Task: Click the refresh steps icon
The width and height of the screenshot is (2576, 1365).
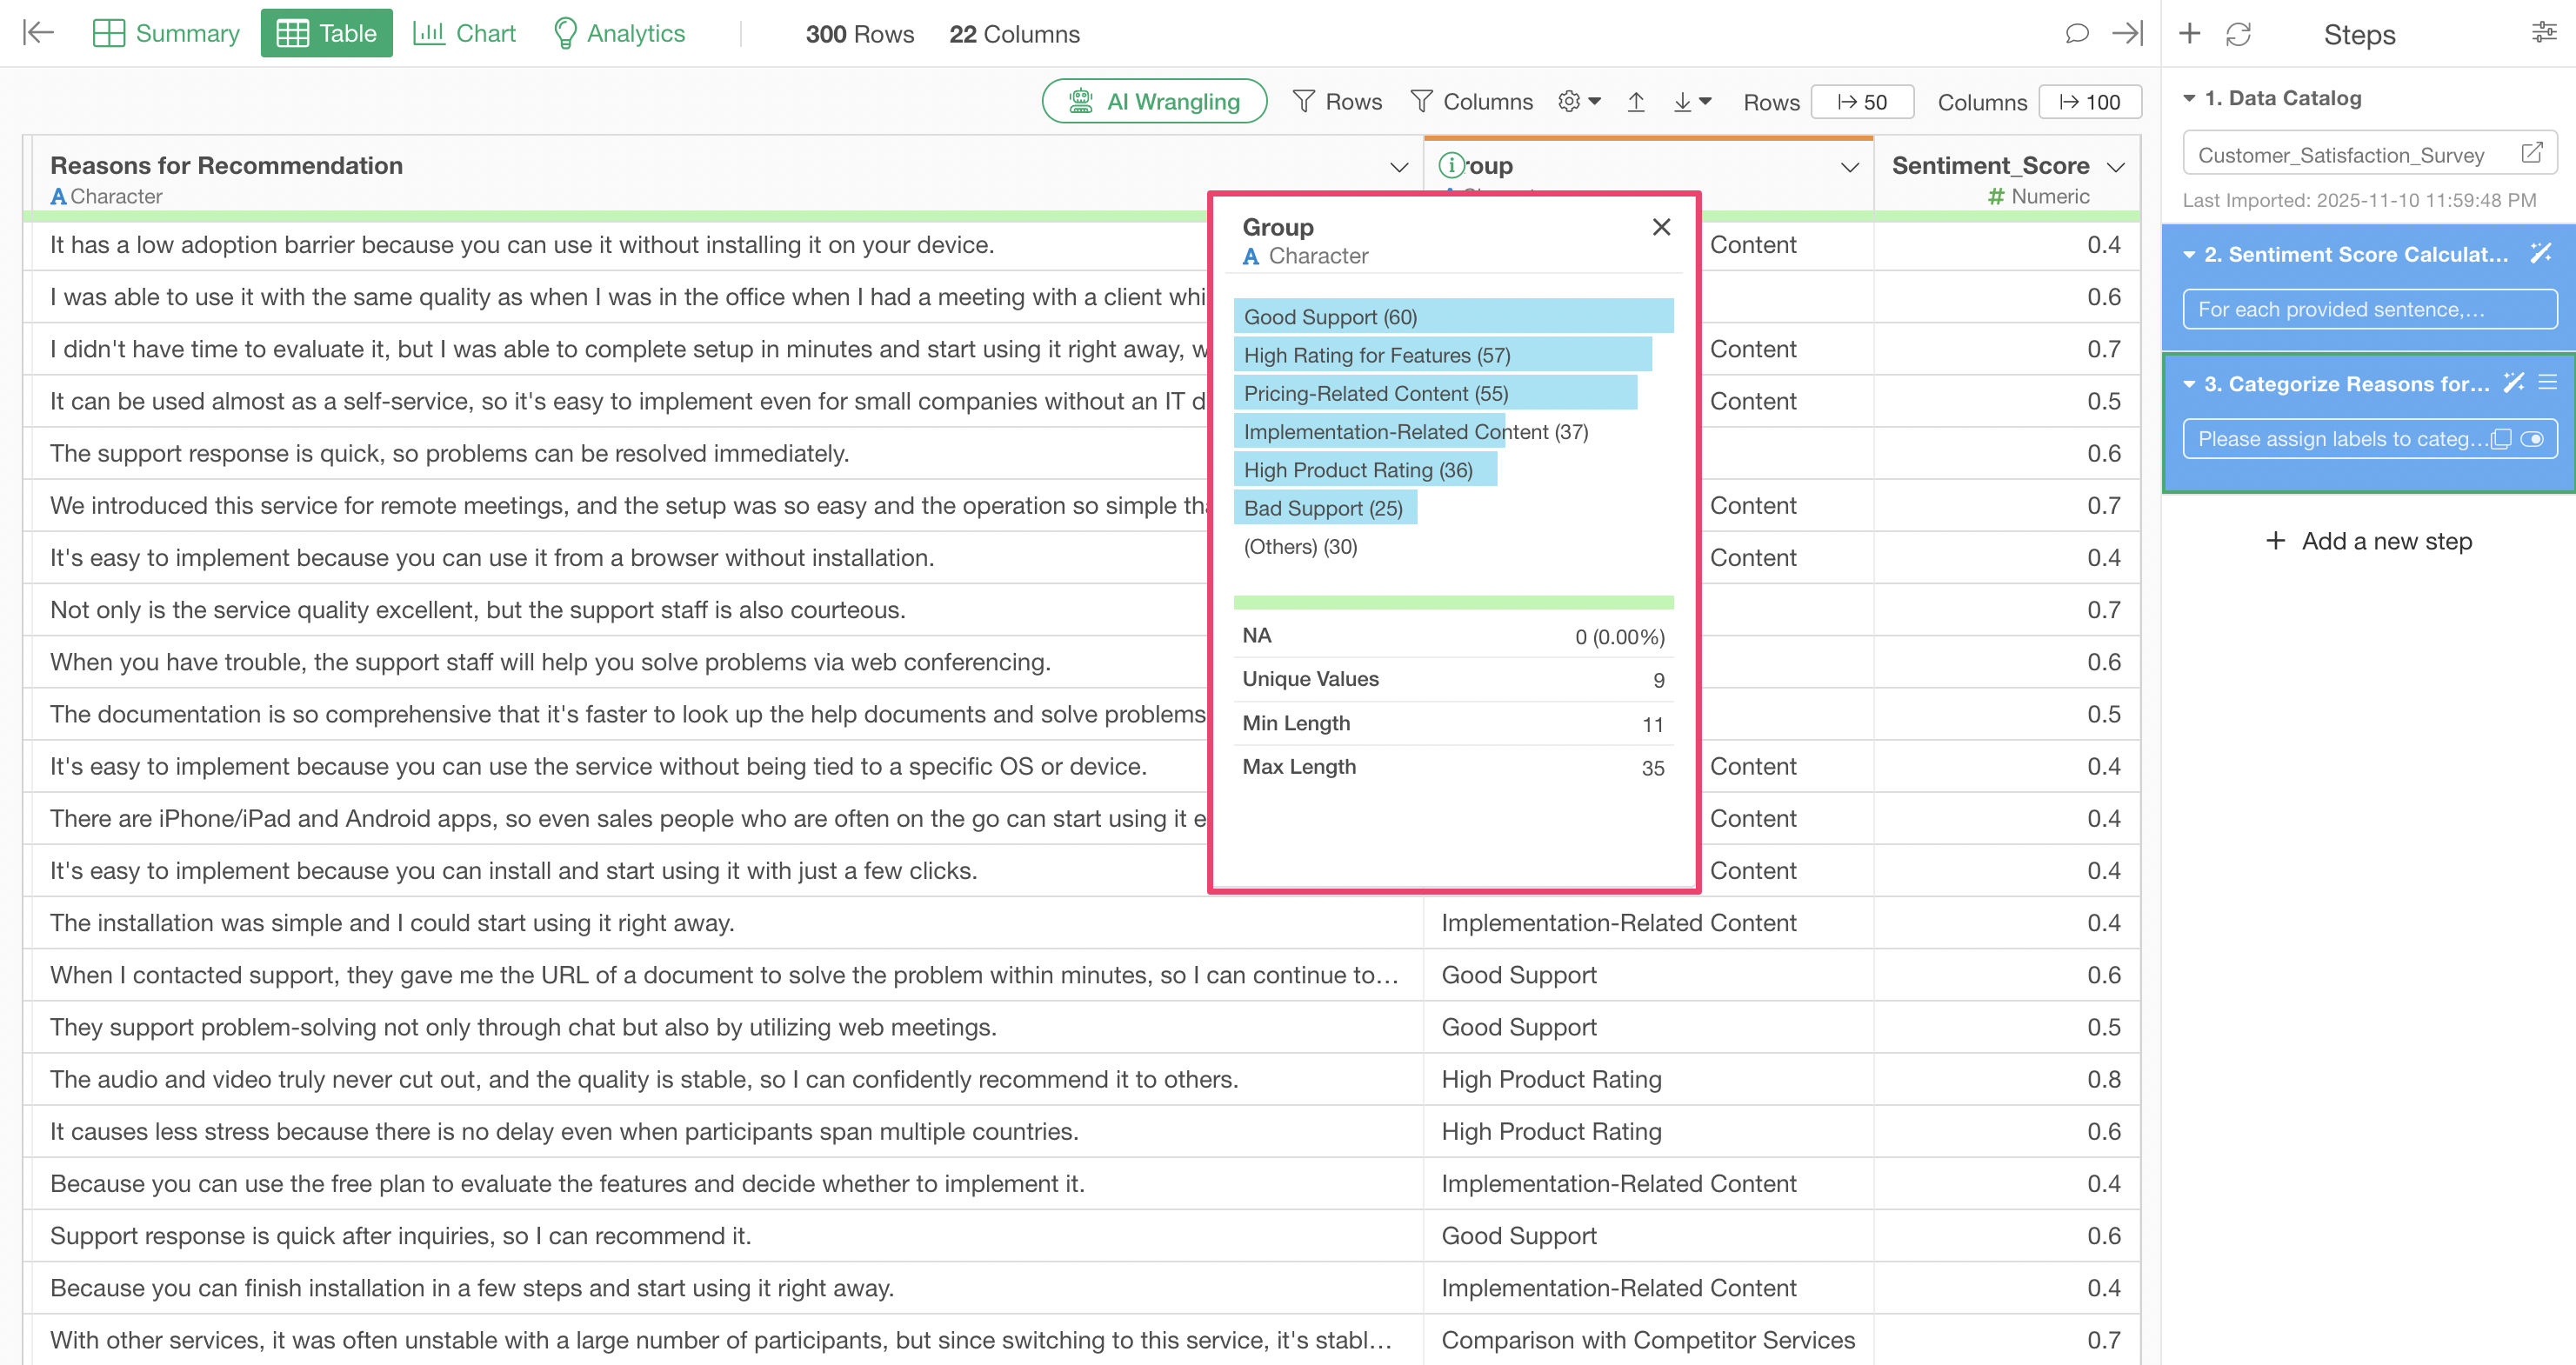Action: (2238, 34)
